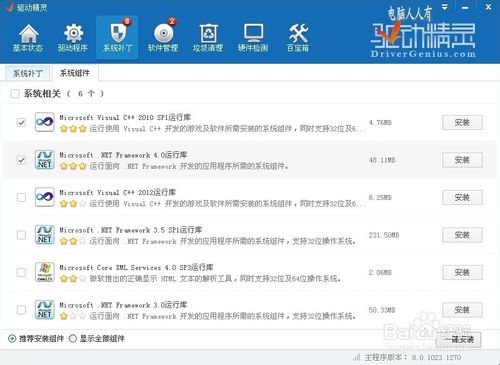Click the 6.25MB size value
Viewport: 500px width, 365px height.
coord(380,197)
